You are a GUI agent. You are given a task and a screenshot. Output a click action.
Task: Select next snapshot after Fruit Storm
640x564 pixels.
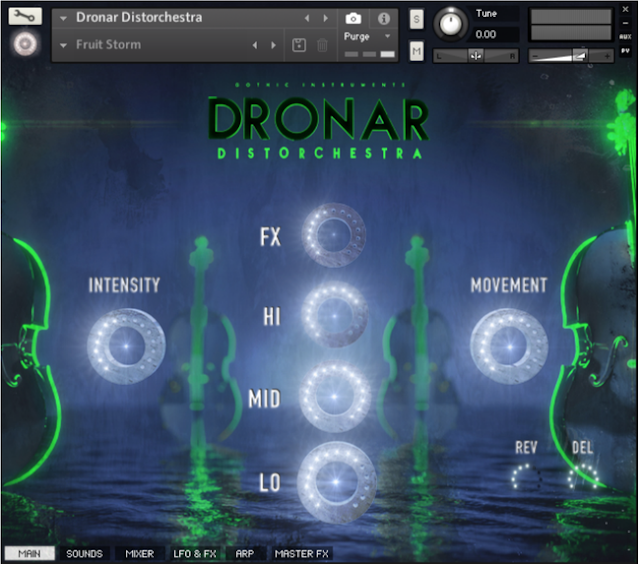tap(273, 45)
